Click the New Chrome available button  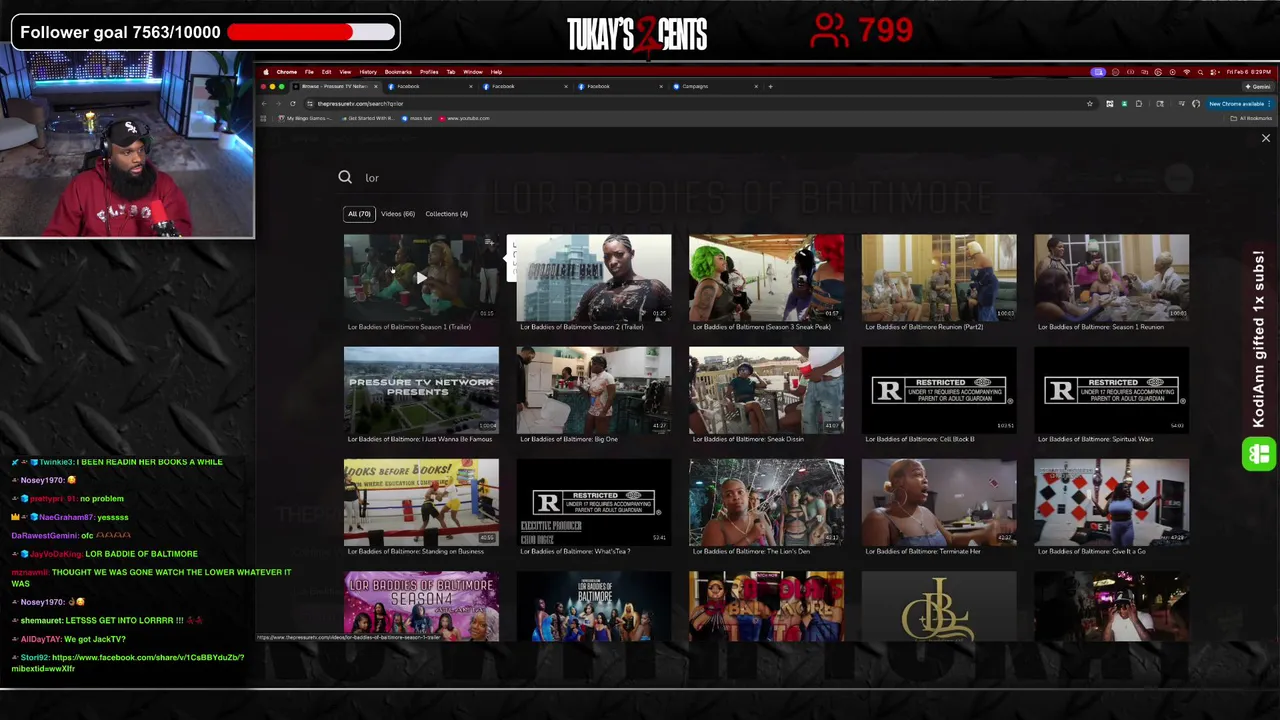1238,104
